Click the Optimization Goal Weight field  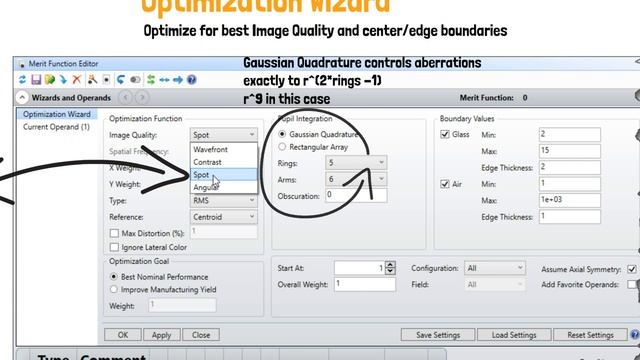pyautogui.click(x=182, y=305)
